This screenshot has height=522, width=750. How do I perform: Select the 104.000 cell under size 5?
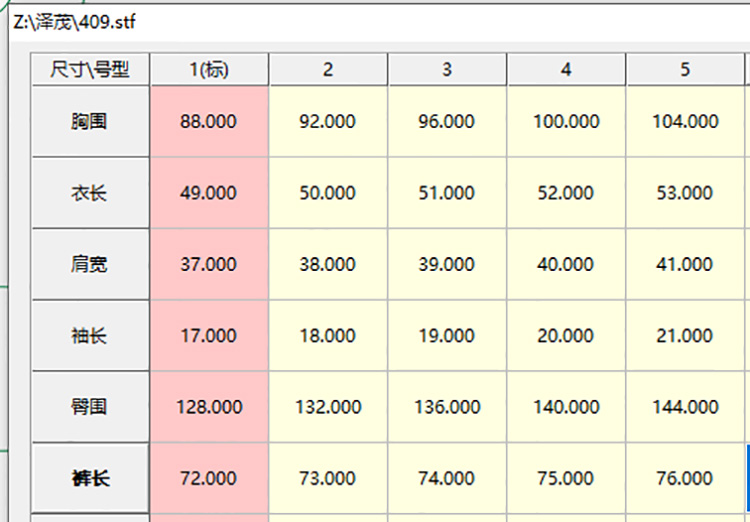[685, 122]
